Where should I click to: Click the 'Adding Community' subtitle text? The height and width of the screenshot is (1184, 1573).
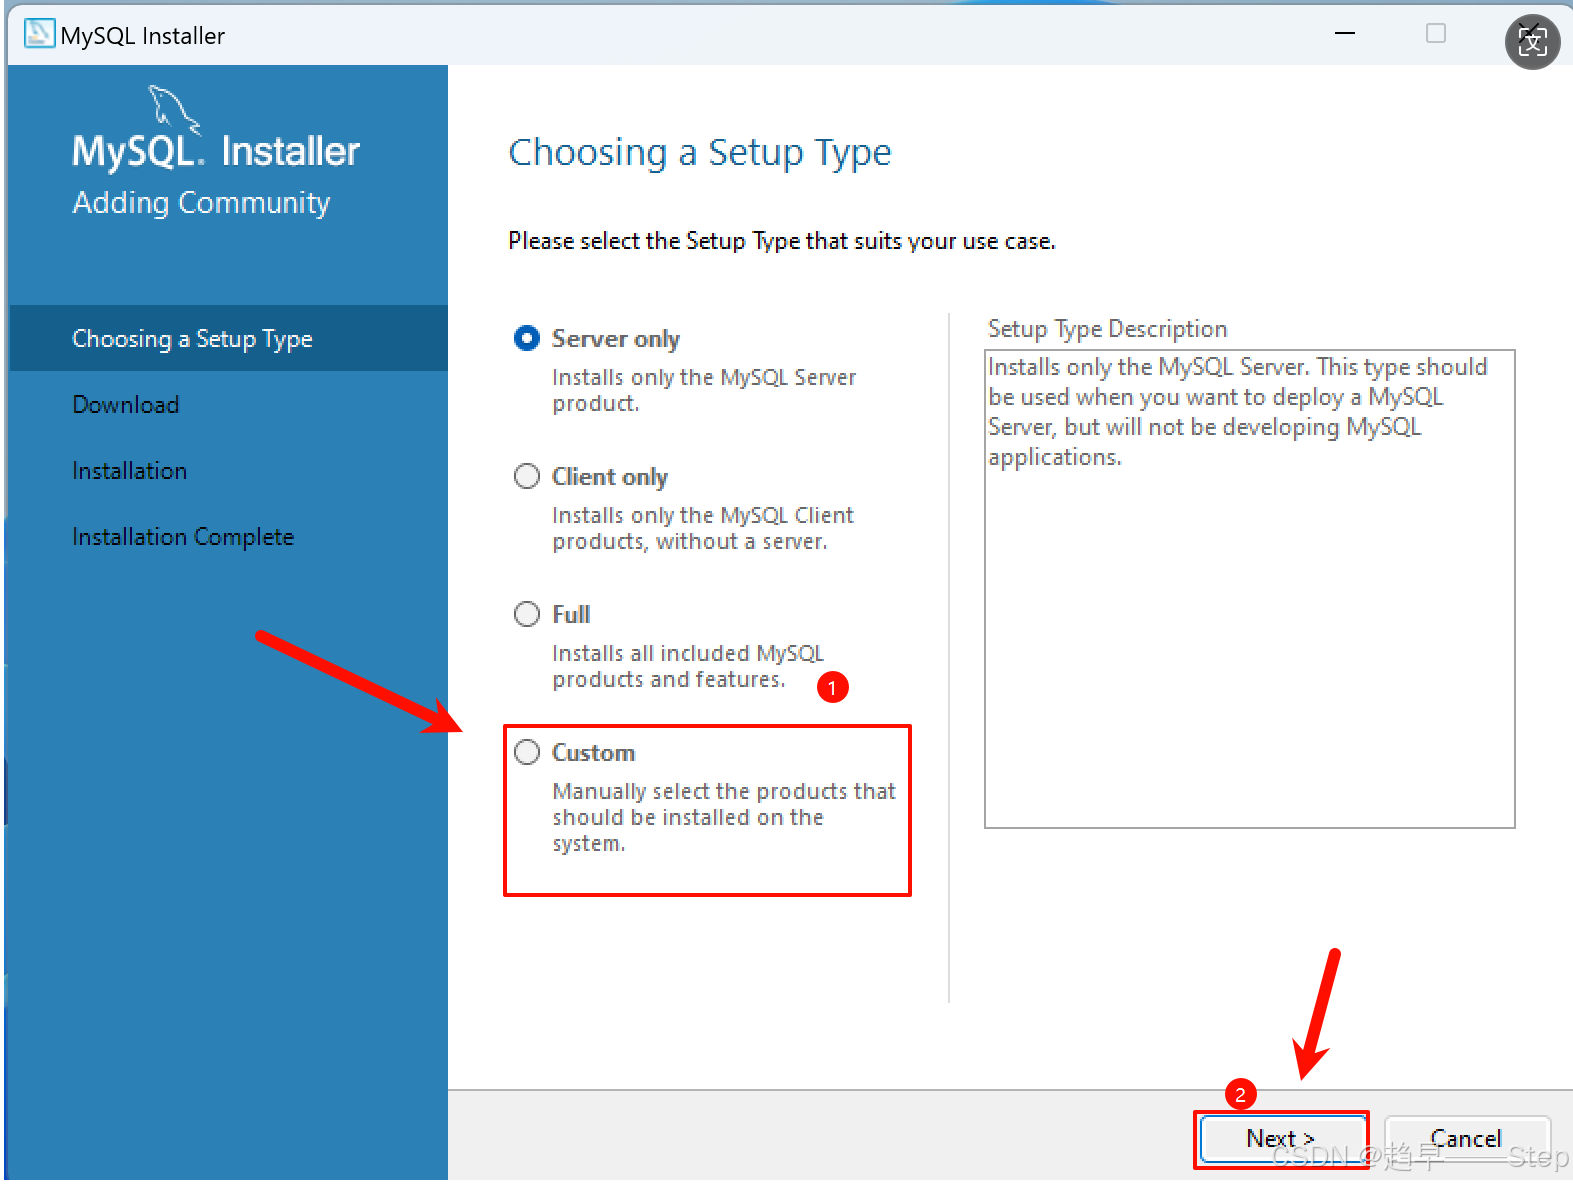[x=201, y=203]
